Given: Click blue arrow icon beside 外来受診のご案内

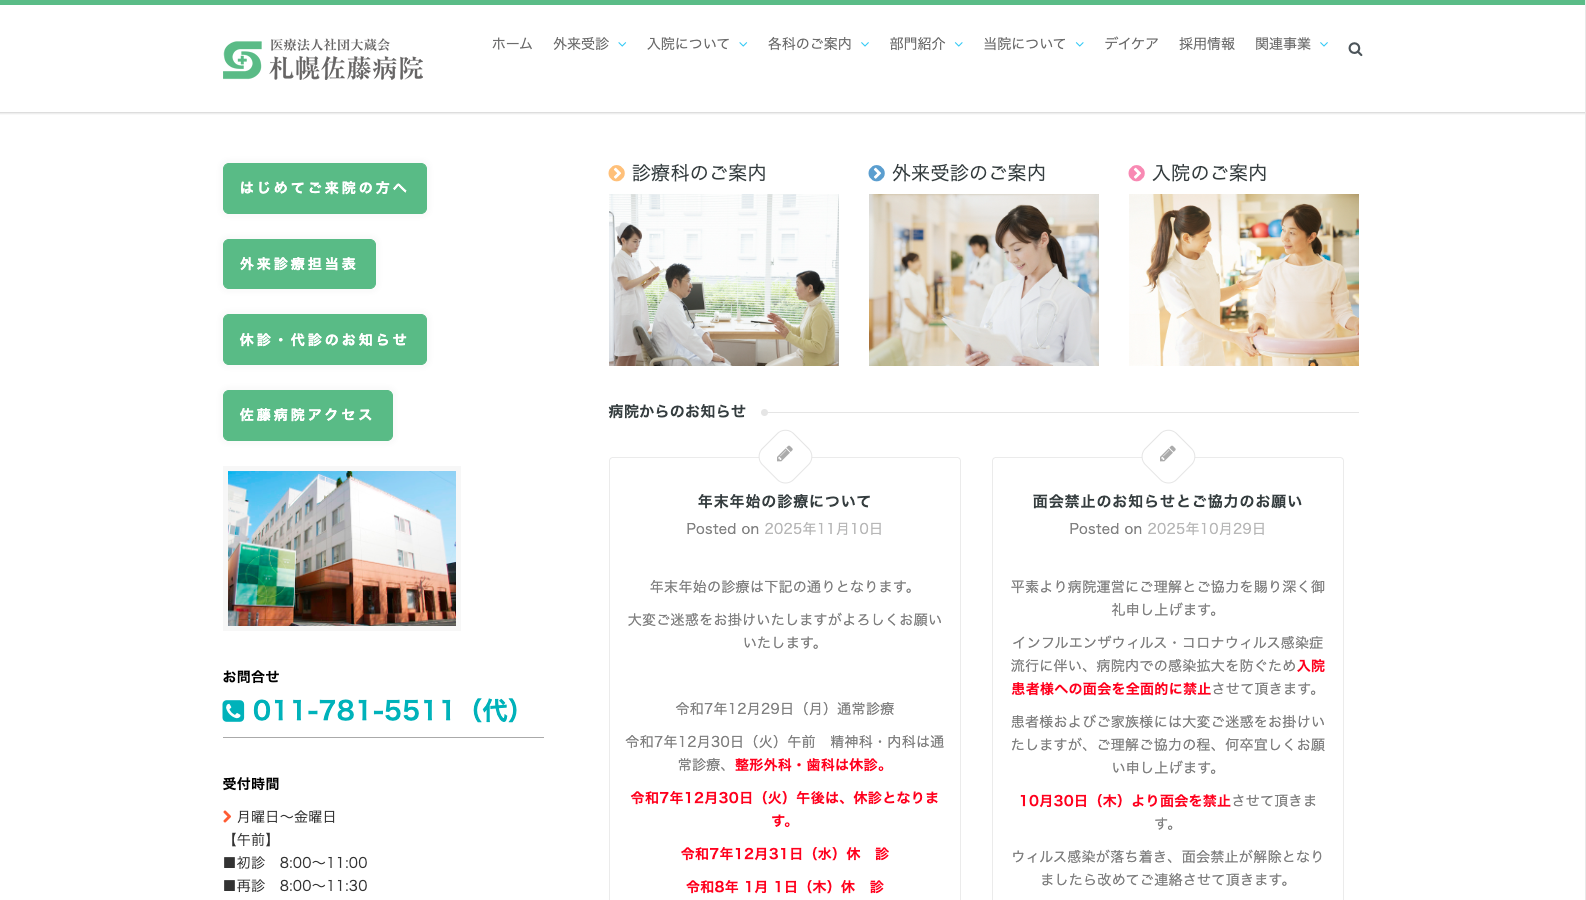Looking at the screenshot, I should pyautogui.click(x=877, y=174).
